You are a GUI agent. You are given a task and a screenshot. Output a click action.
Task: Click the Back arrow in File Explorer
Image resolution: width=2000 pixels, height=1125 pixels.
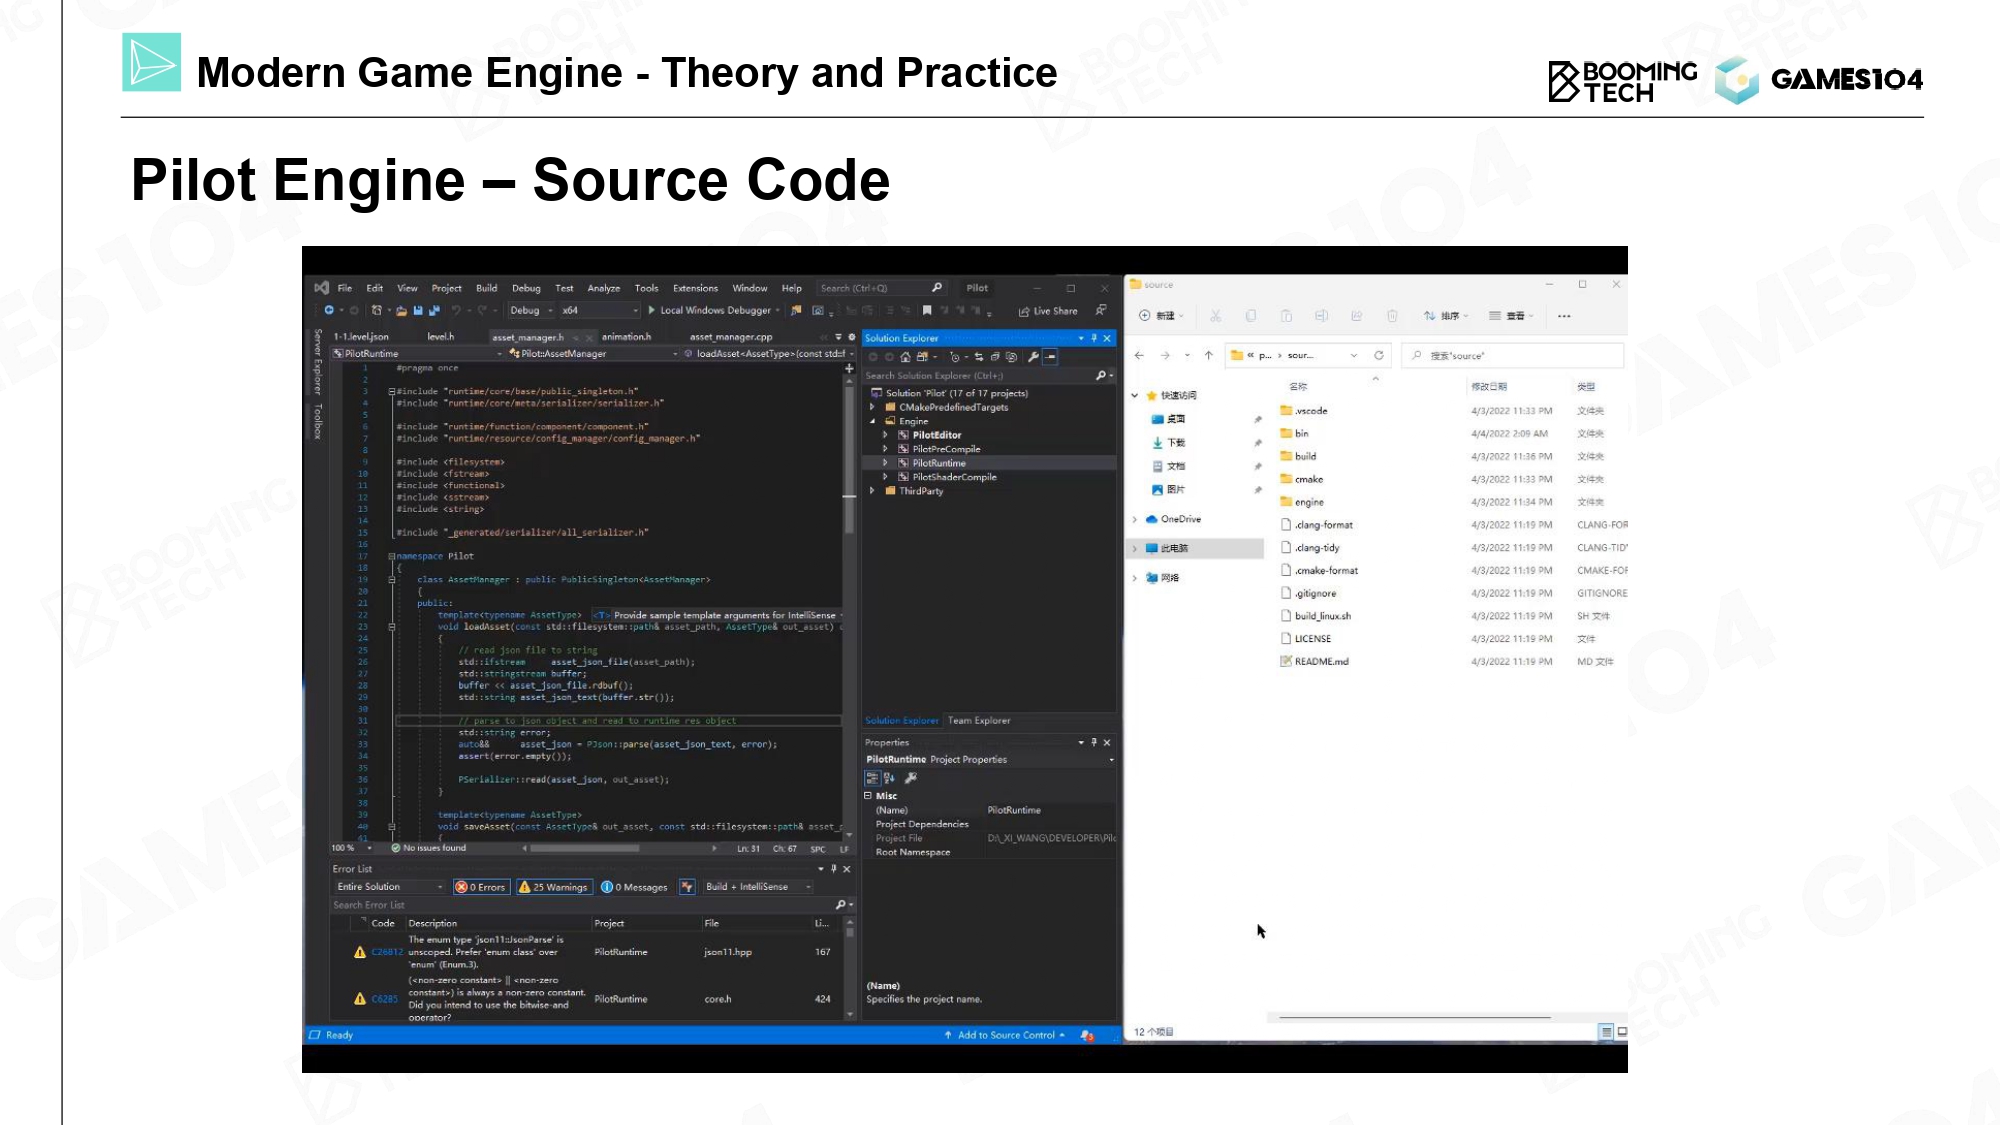click(x=1139, y=355)
